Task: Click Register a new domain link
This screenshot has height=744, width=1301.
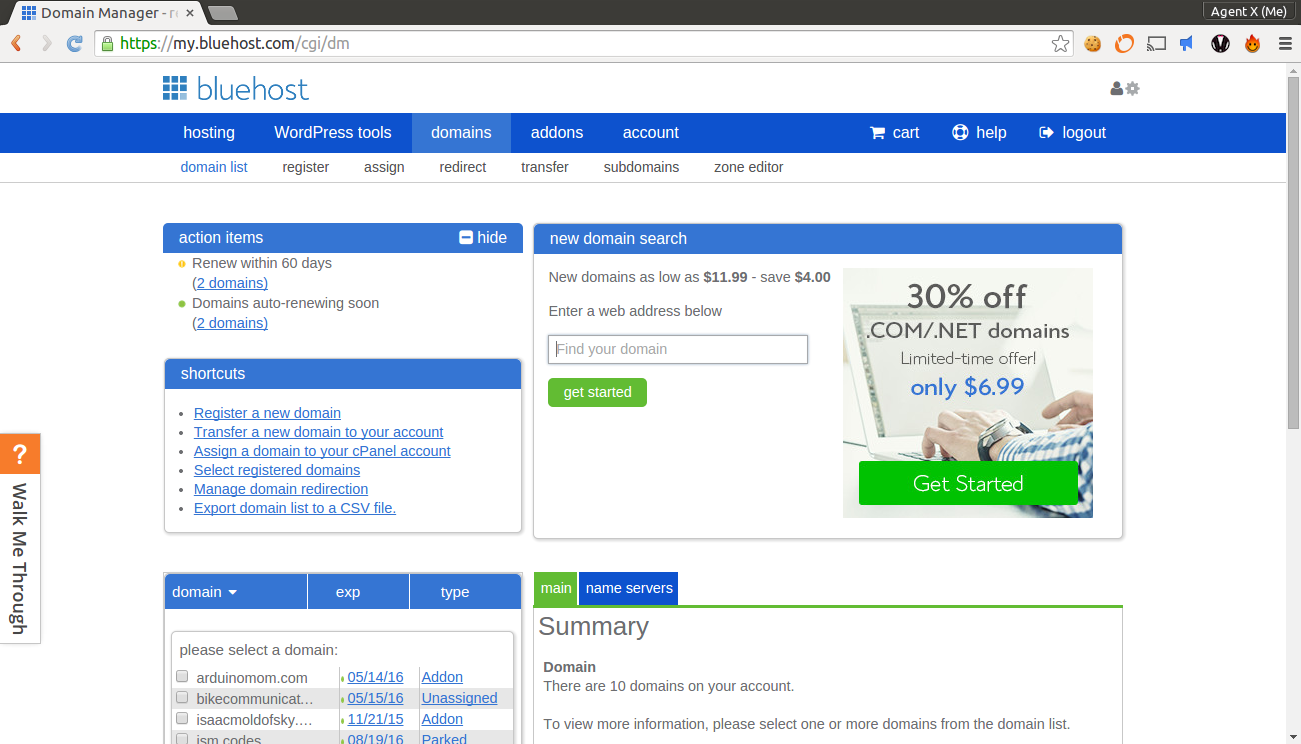Action: click(267, 413)
